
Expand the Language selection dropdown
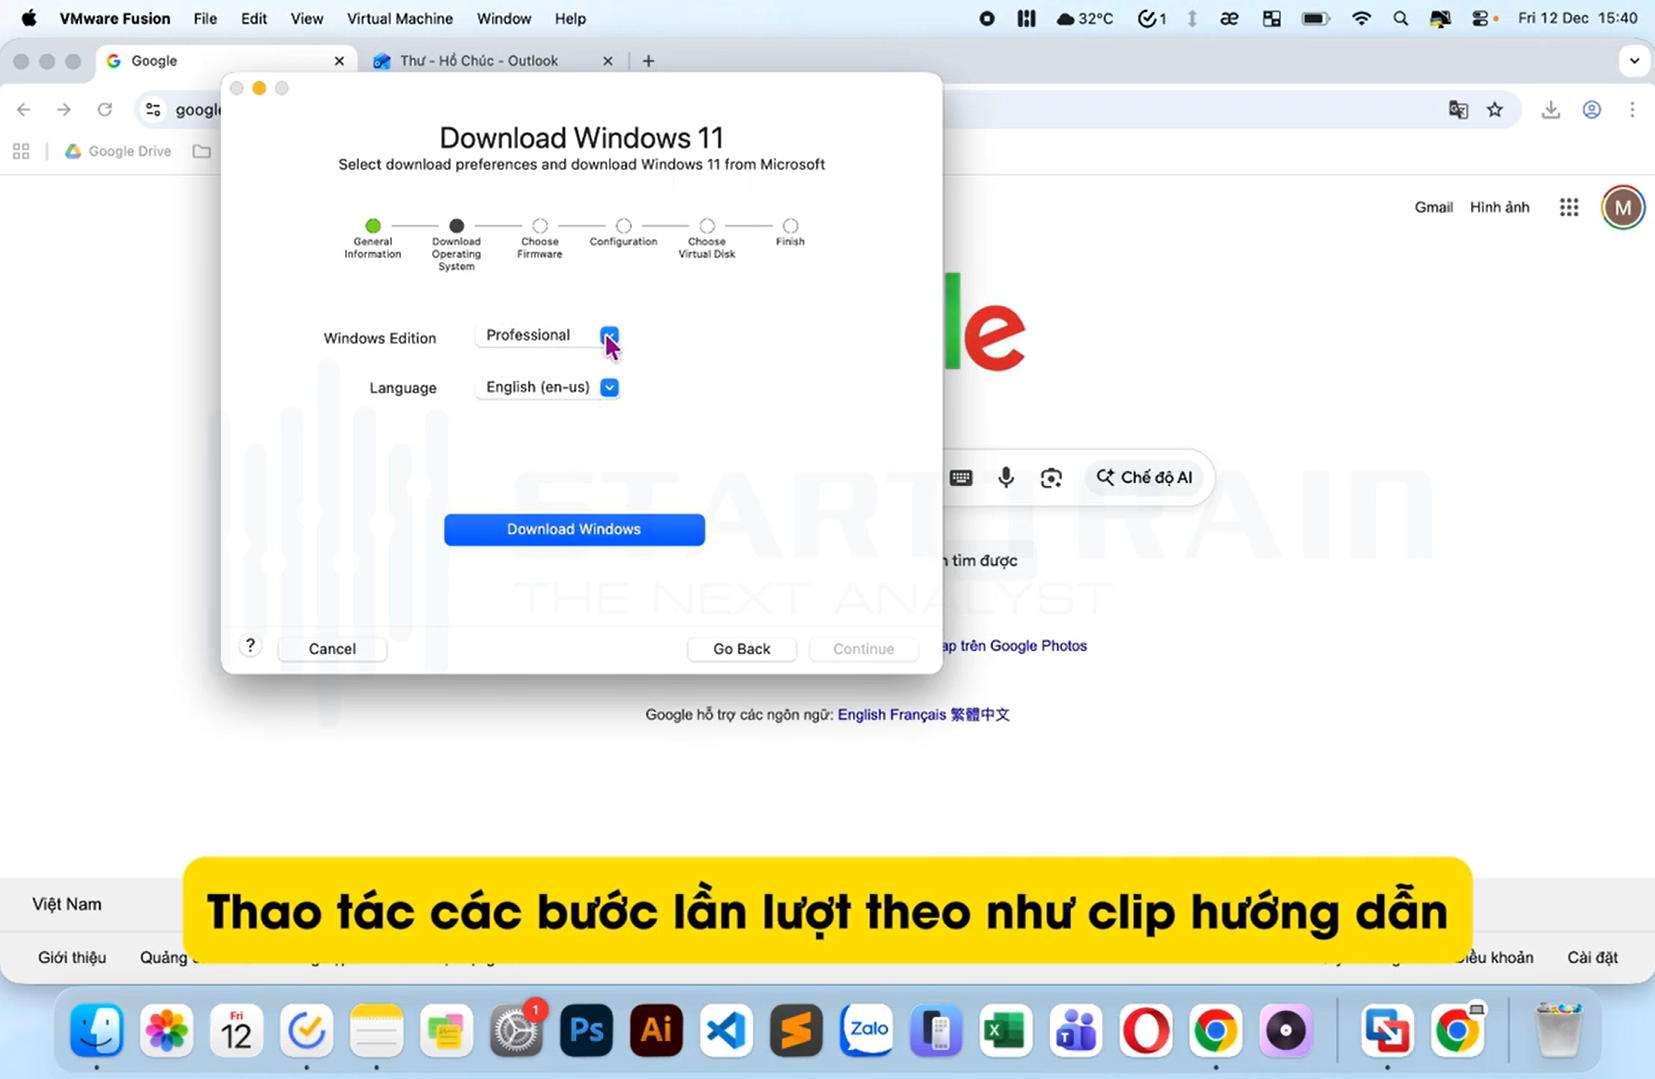click(609, 387)
